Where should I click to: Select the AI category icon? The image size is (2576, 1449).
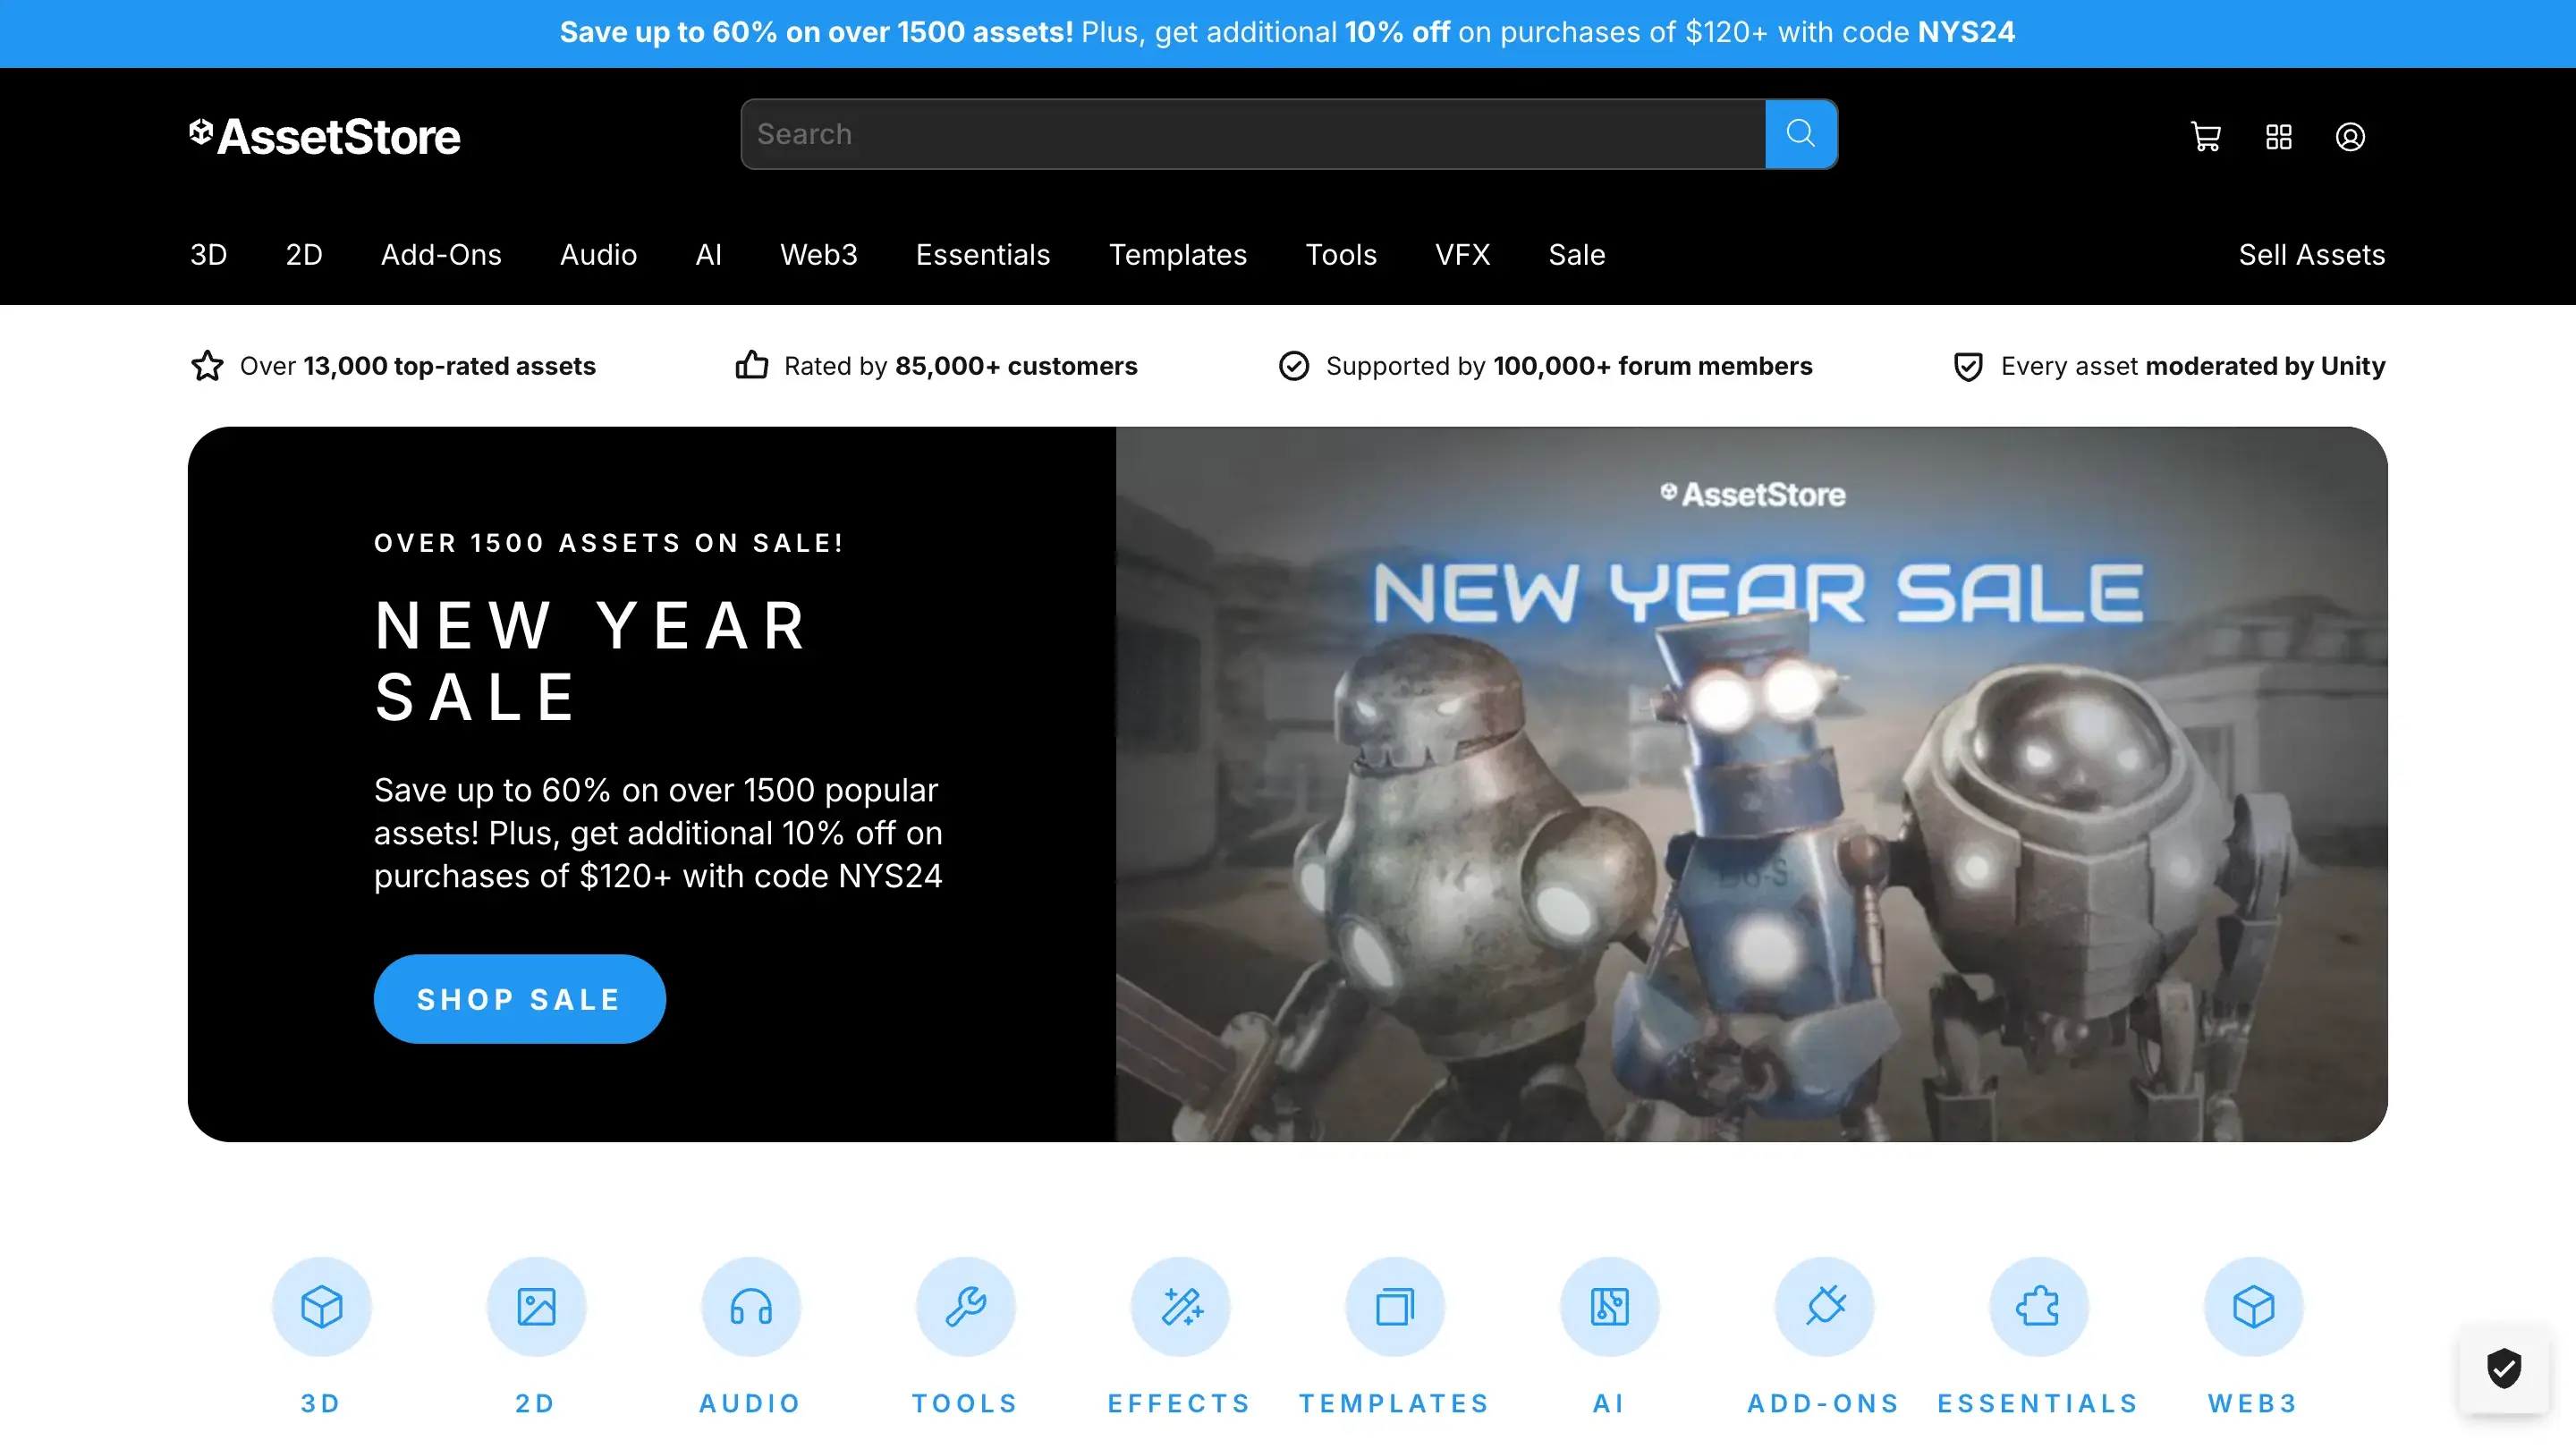(1609, 1306)
